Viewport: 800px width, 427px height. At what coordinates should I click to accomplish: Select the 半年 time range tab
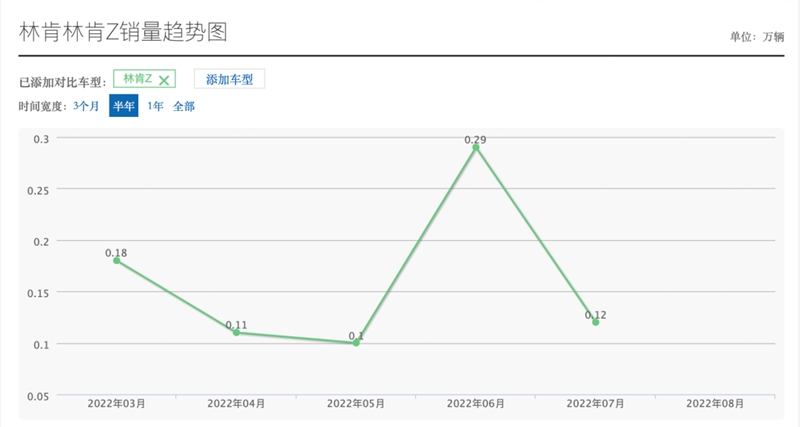(x=123, y=106)
